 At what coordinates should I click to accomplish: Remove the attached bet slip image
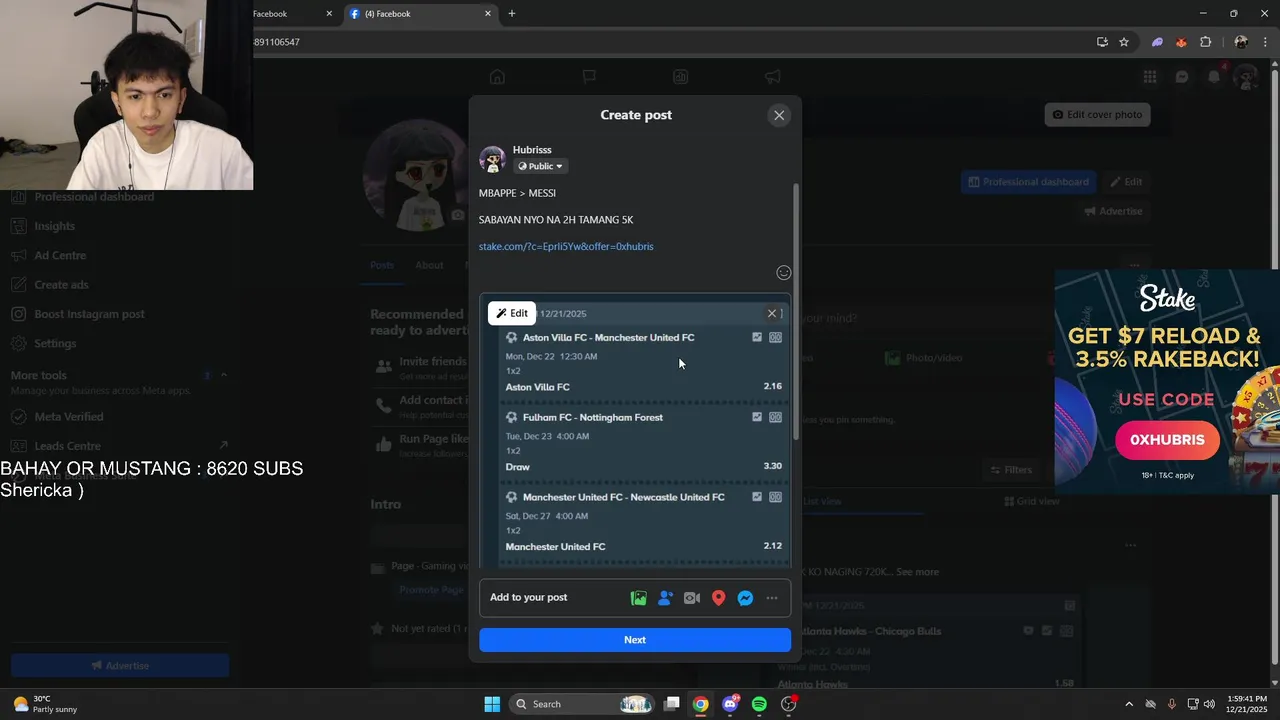772,313
